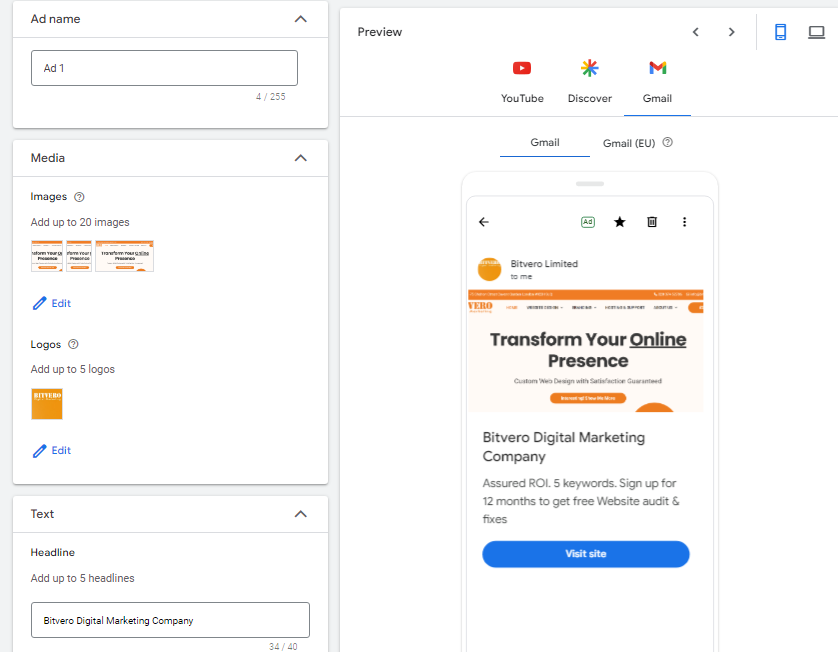Switch to desktop preview
The height and width of the screenshot is (652, 838).
pyautogui.click(x=816, y=32)
